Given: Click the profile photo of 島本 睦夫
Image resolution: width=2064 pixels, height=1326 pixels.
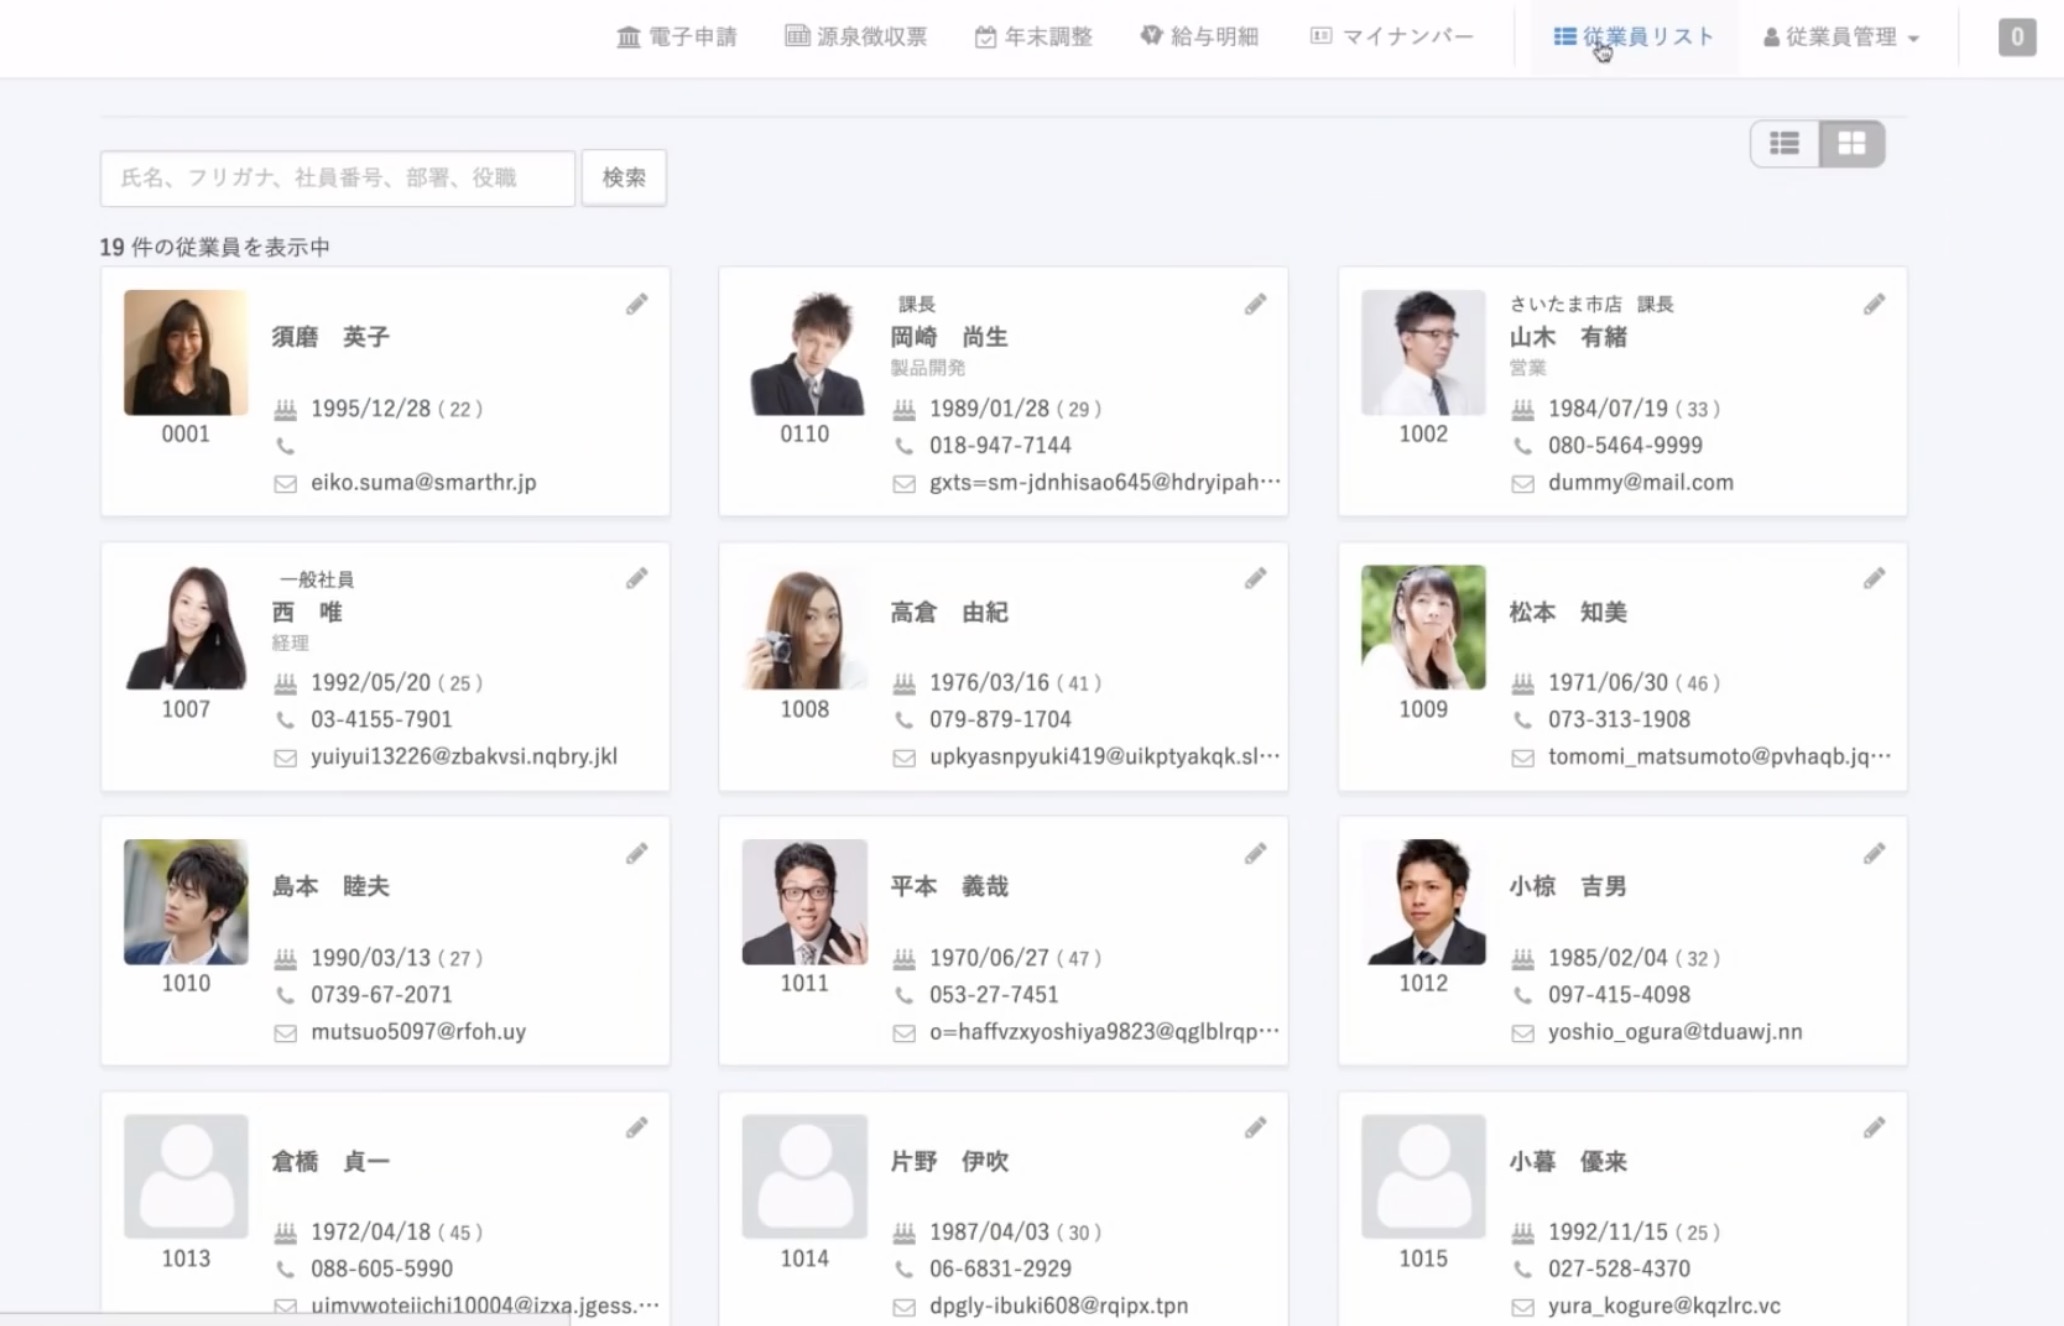Looking at the screenshot, I should (186, 902).
